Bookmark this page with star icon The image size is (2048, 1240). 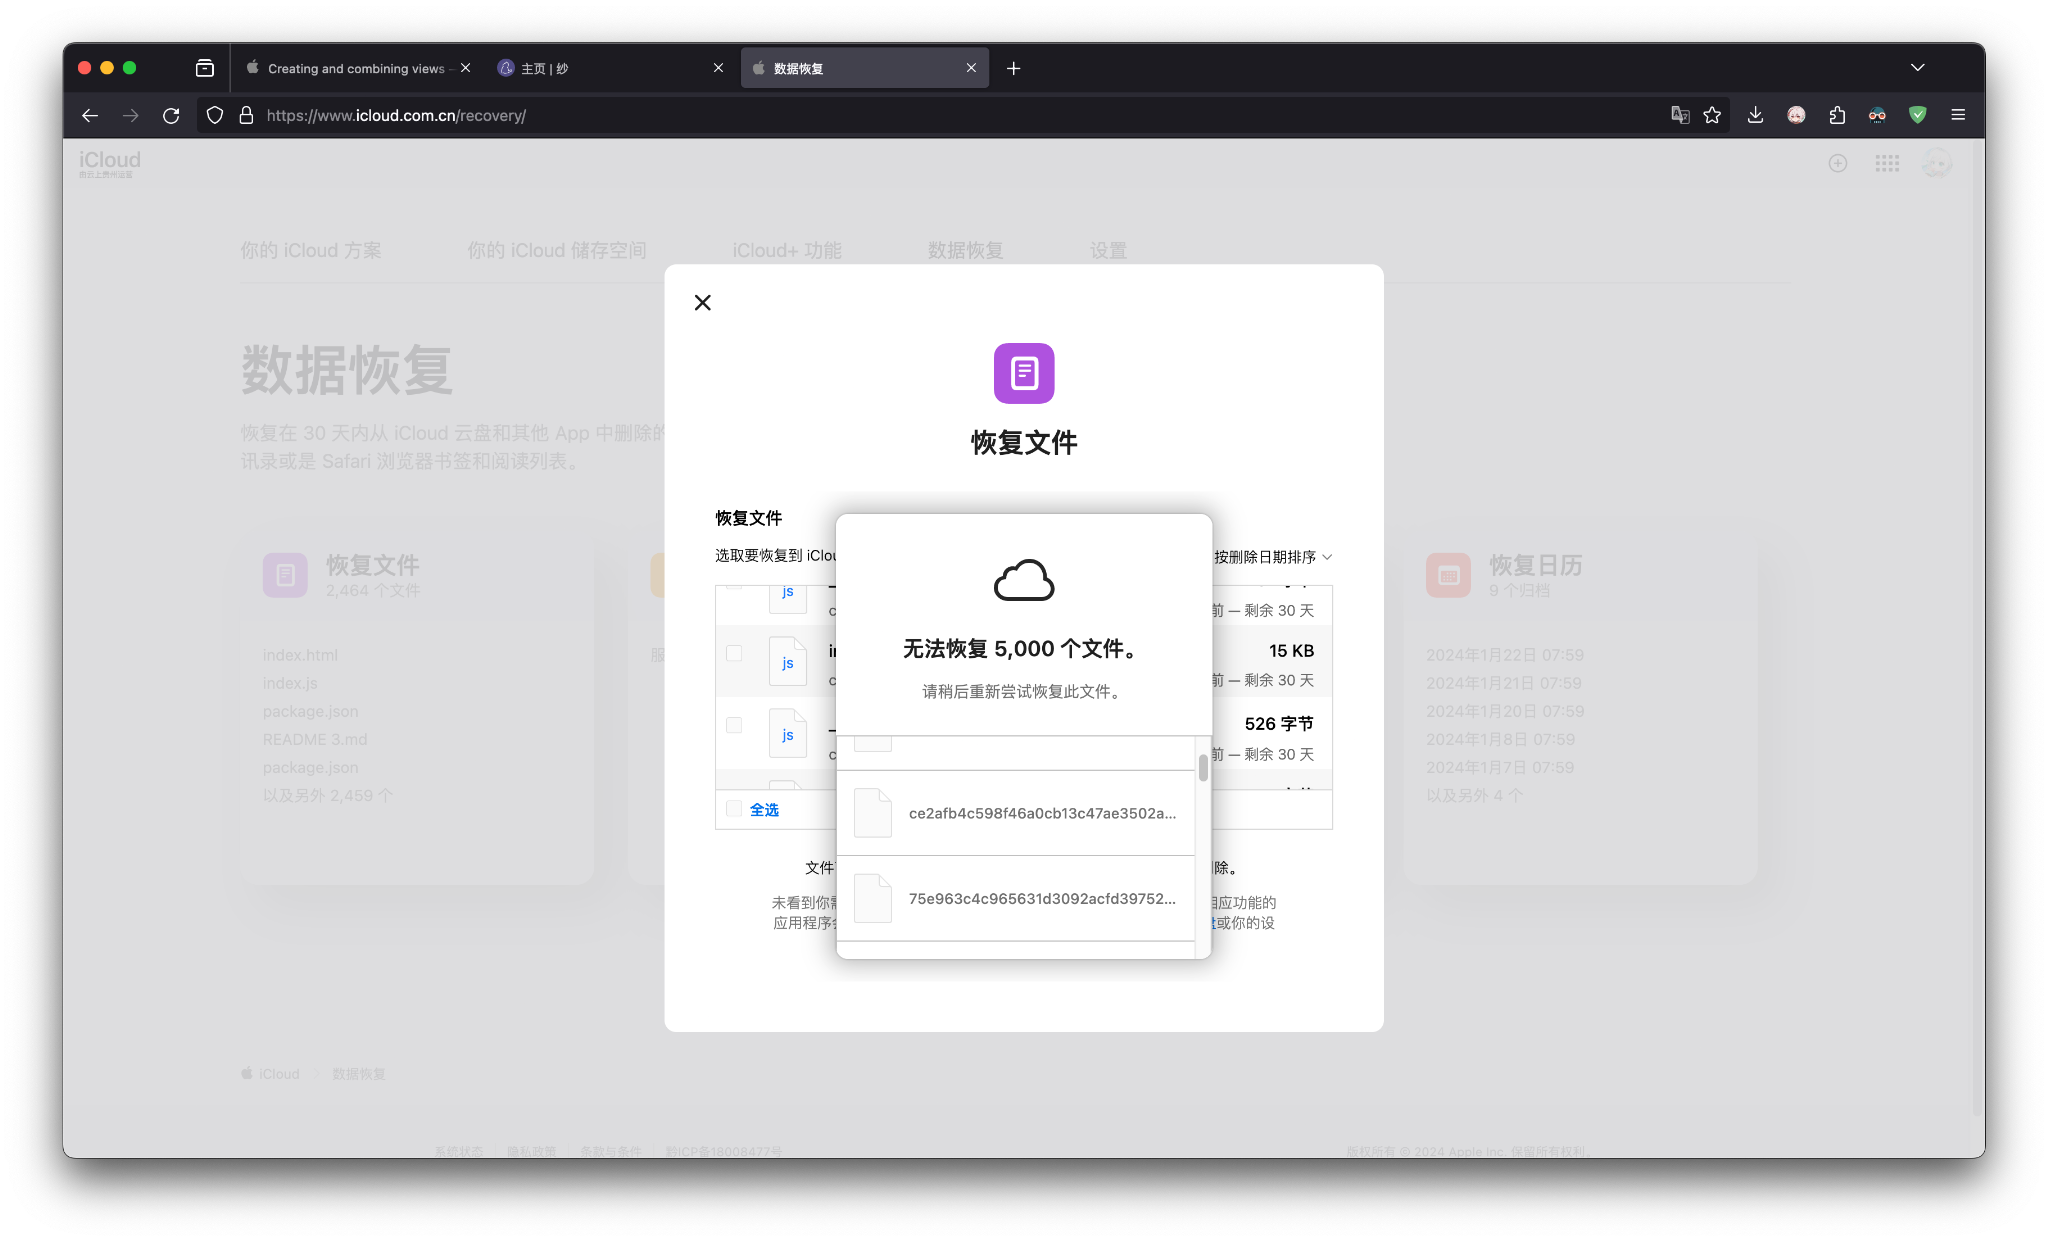tap(1712, 116)
